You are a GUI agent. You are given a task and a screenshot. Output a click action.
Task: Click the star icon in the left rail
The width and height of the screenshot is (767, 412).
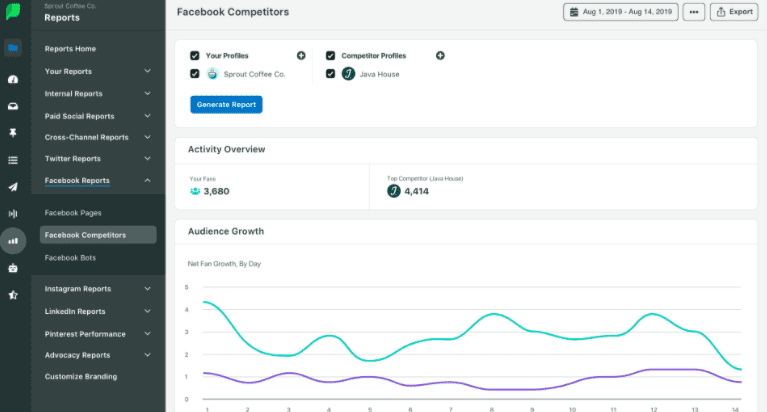pos(13,294)
